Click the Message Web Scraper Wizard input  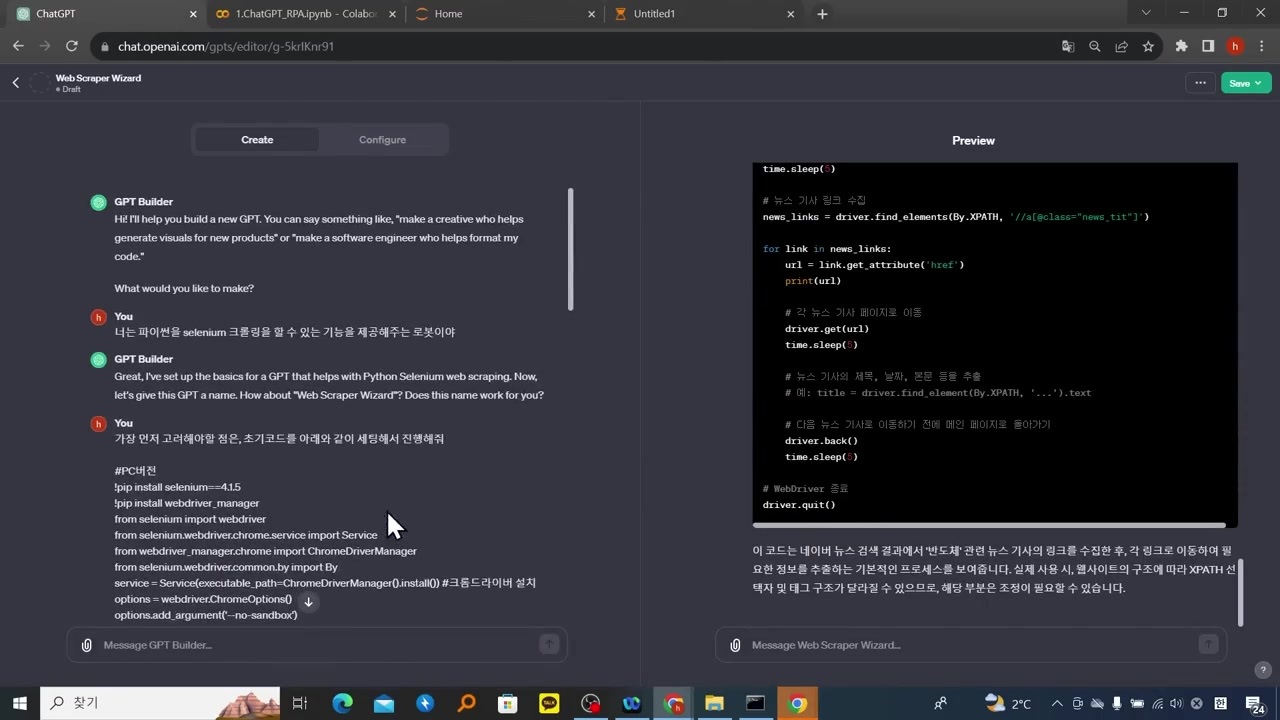pos(972,645)
